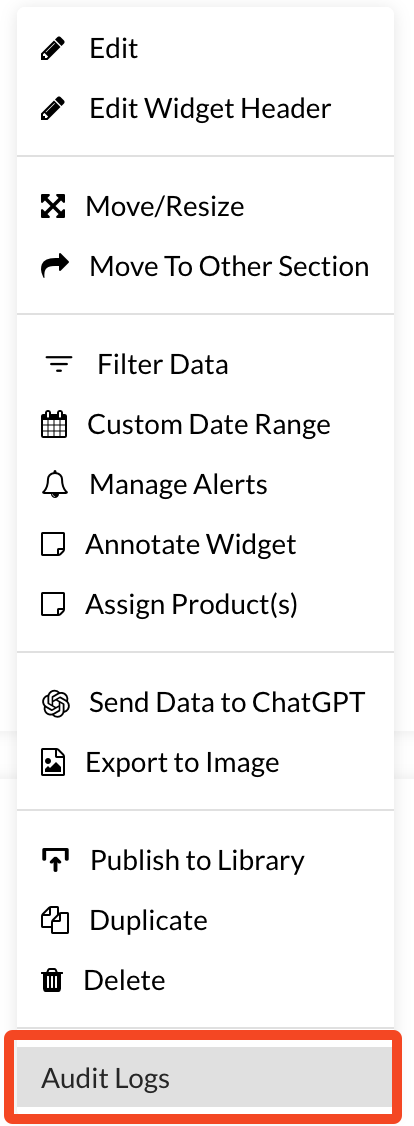414x1126 pixels.
Task: Click the pencil icon next to Edit
Action: point(54,49)
